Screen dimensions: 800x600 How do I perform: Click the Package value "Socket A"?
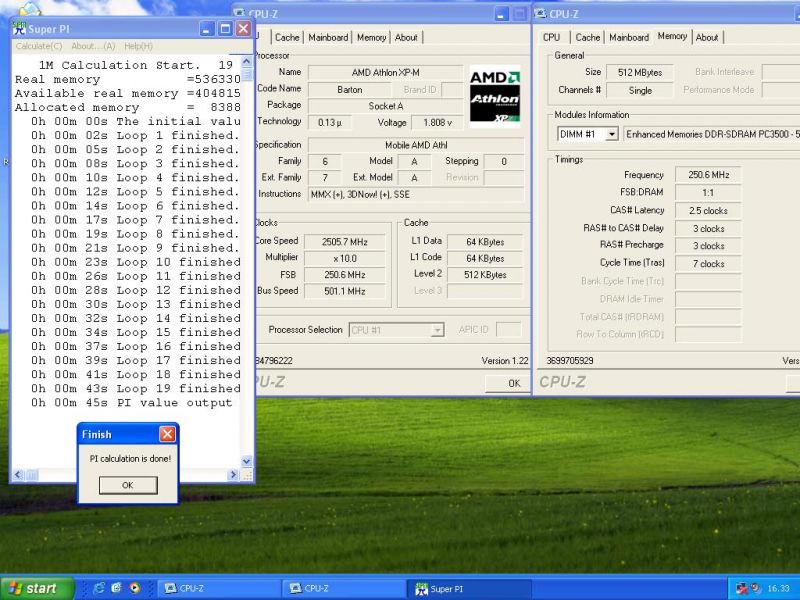point(385,106)
